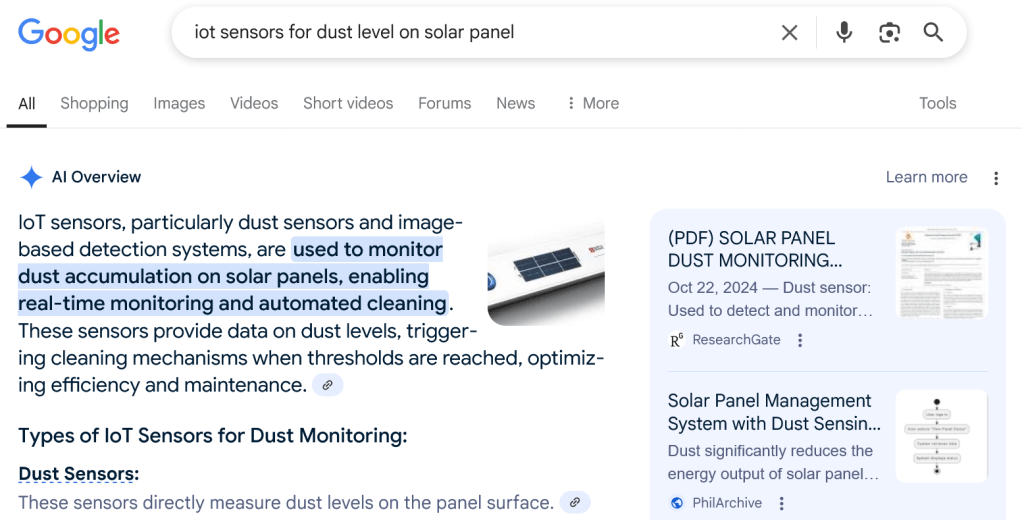1022x520 pixels.
Task: Click link icon after Dust Sensors description
Action: pyautogui.click(x=574, y=502)
